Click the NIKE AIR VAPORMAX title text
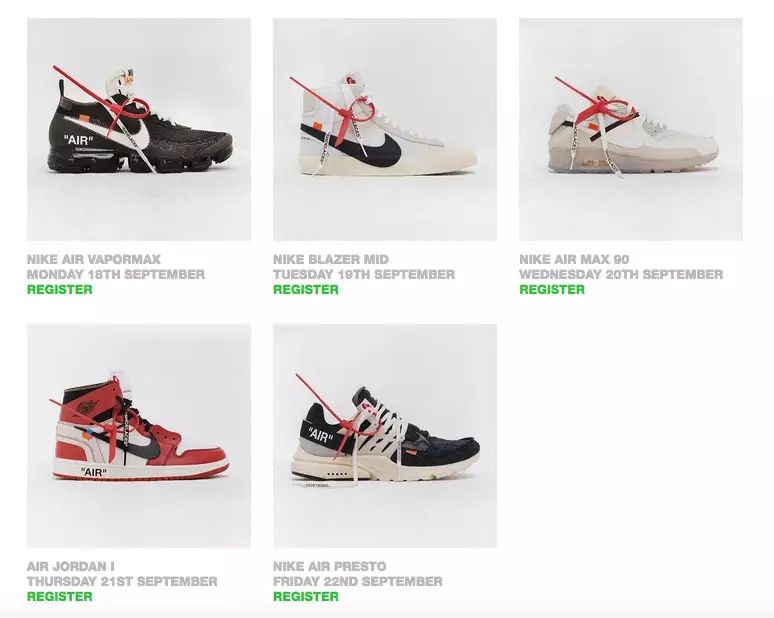774x618 pixels. (94, 259)
